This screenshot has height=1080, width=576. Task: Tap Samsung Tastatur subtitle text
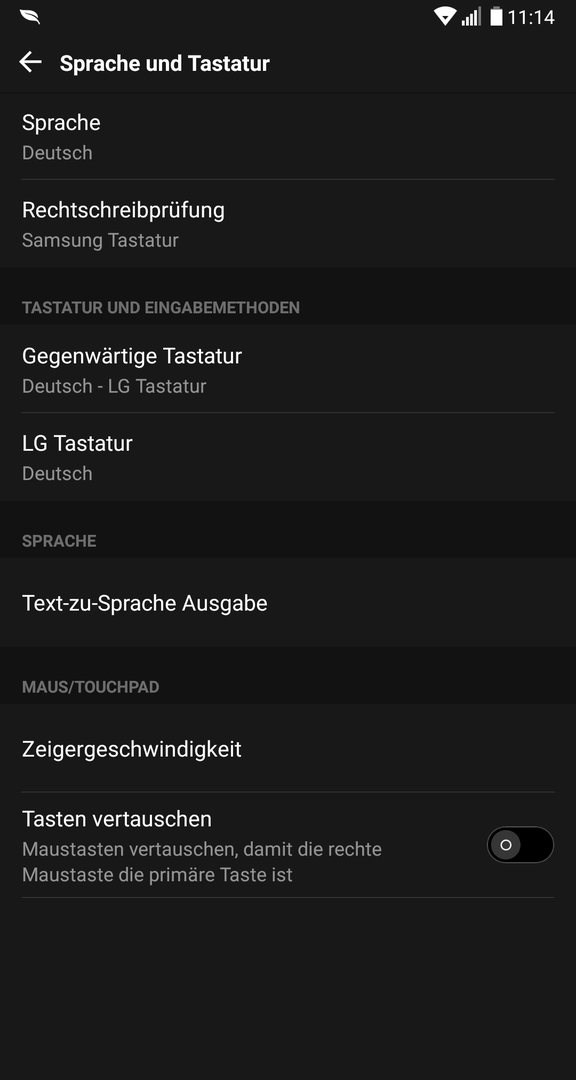click(x=100, y=240)
